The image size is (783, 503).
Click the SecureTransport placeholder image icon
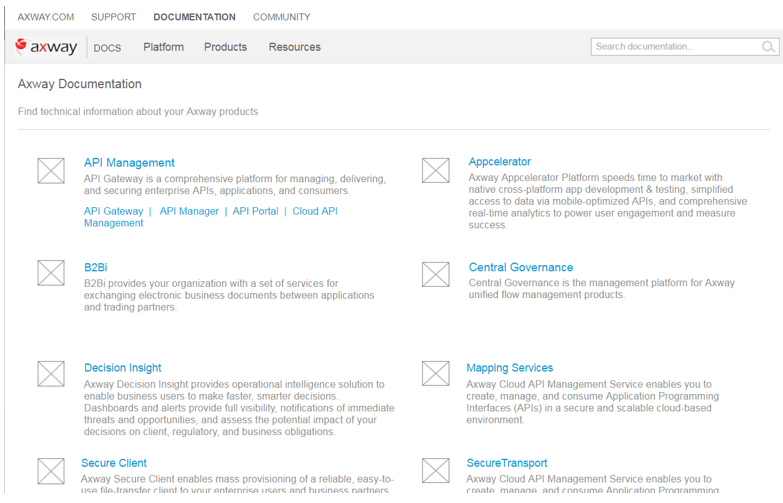pos(435,470)
